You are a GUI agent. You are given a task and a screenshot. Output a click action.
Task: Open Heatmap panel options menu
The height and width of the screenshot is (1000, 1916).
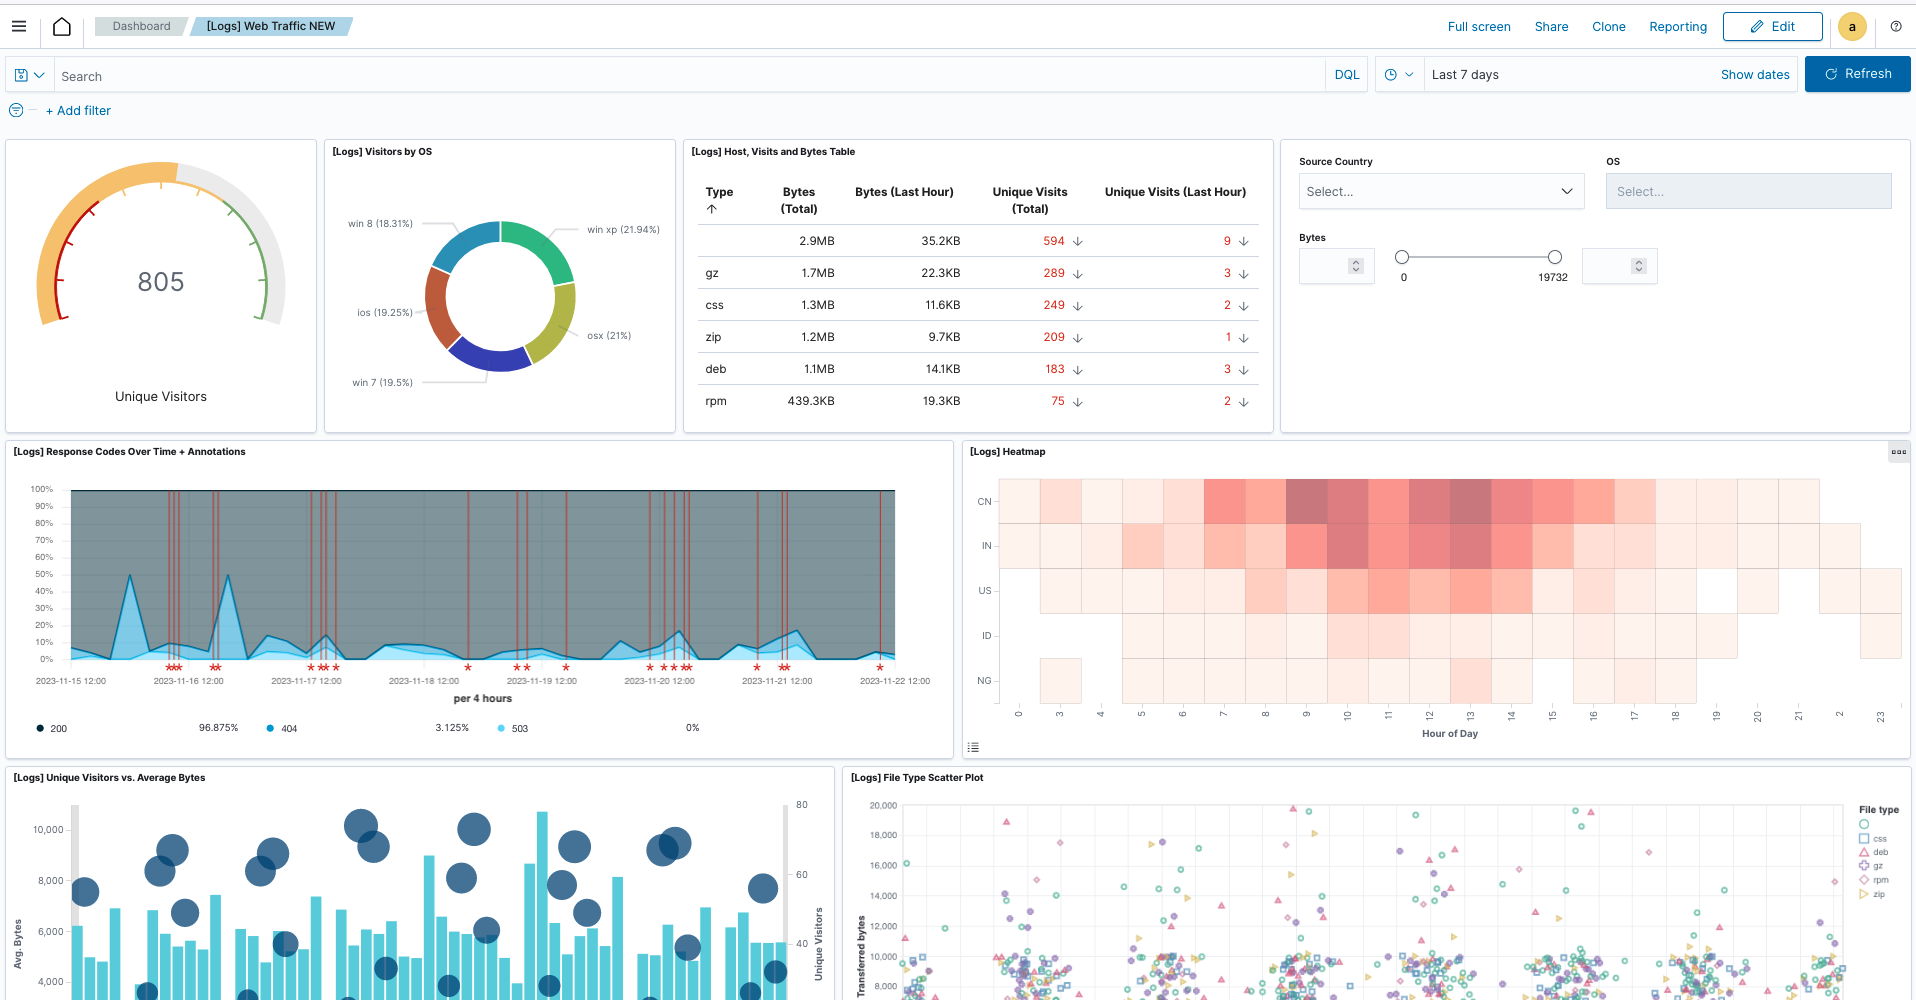(1897, 452)
